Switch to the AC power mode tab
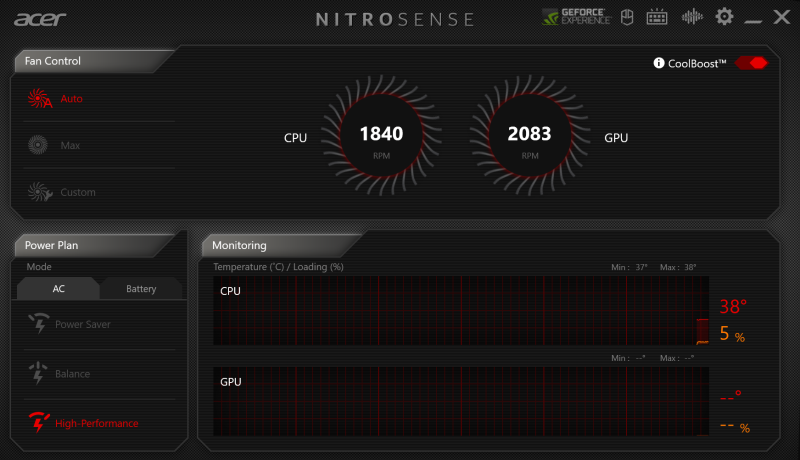Viewport: 800px width, 460px height. (x=58, y=289)
